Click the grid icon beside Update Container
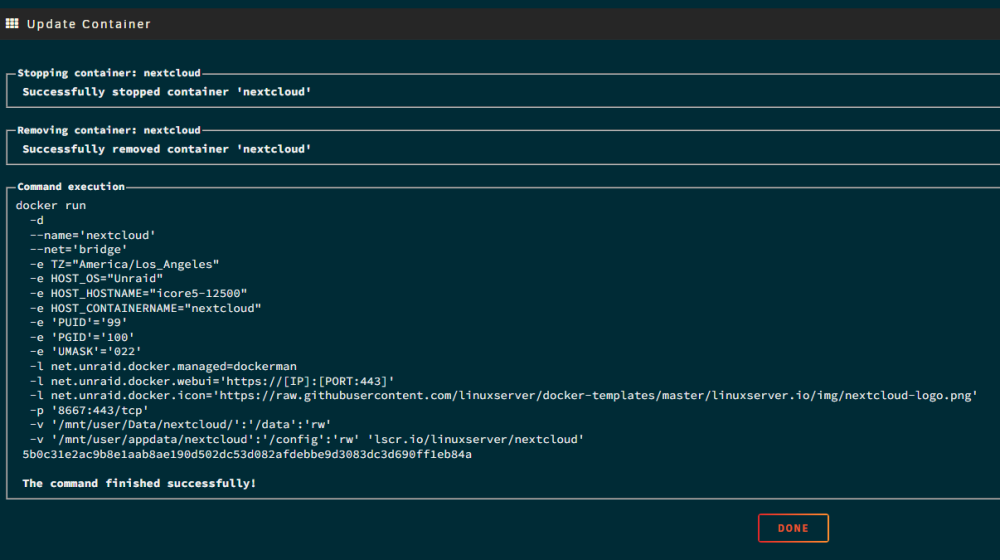The image size is (1000, 560). point(12,24)
